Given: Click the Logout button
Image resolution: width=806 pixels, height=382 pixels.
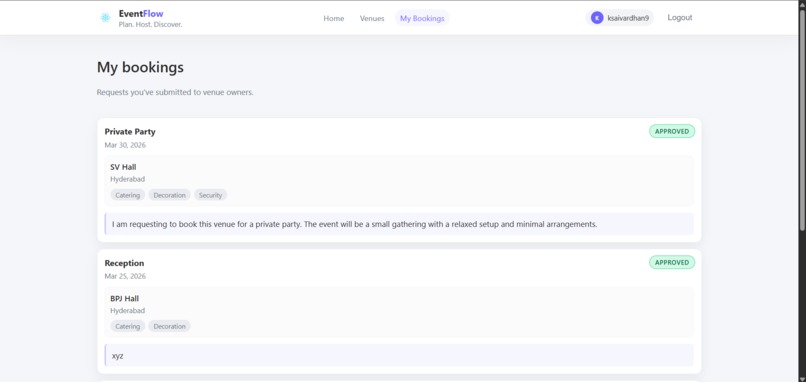Looking at the screenshot, I should pos(680,17).
